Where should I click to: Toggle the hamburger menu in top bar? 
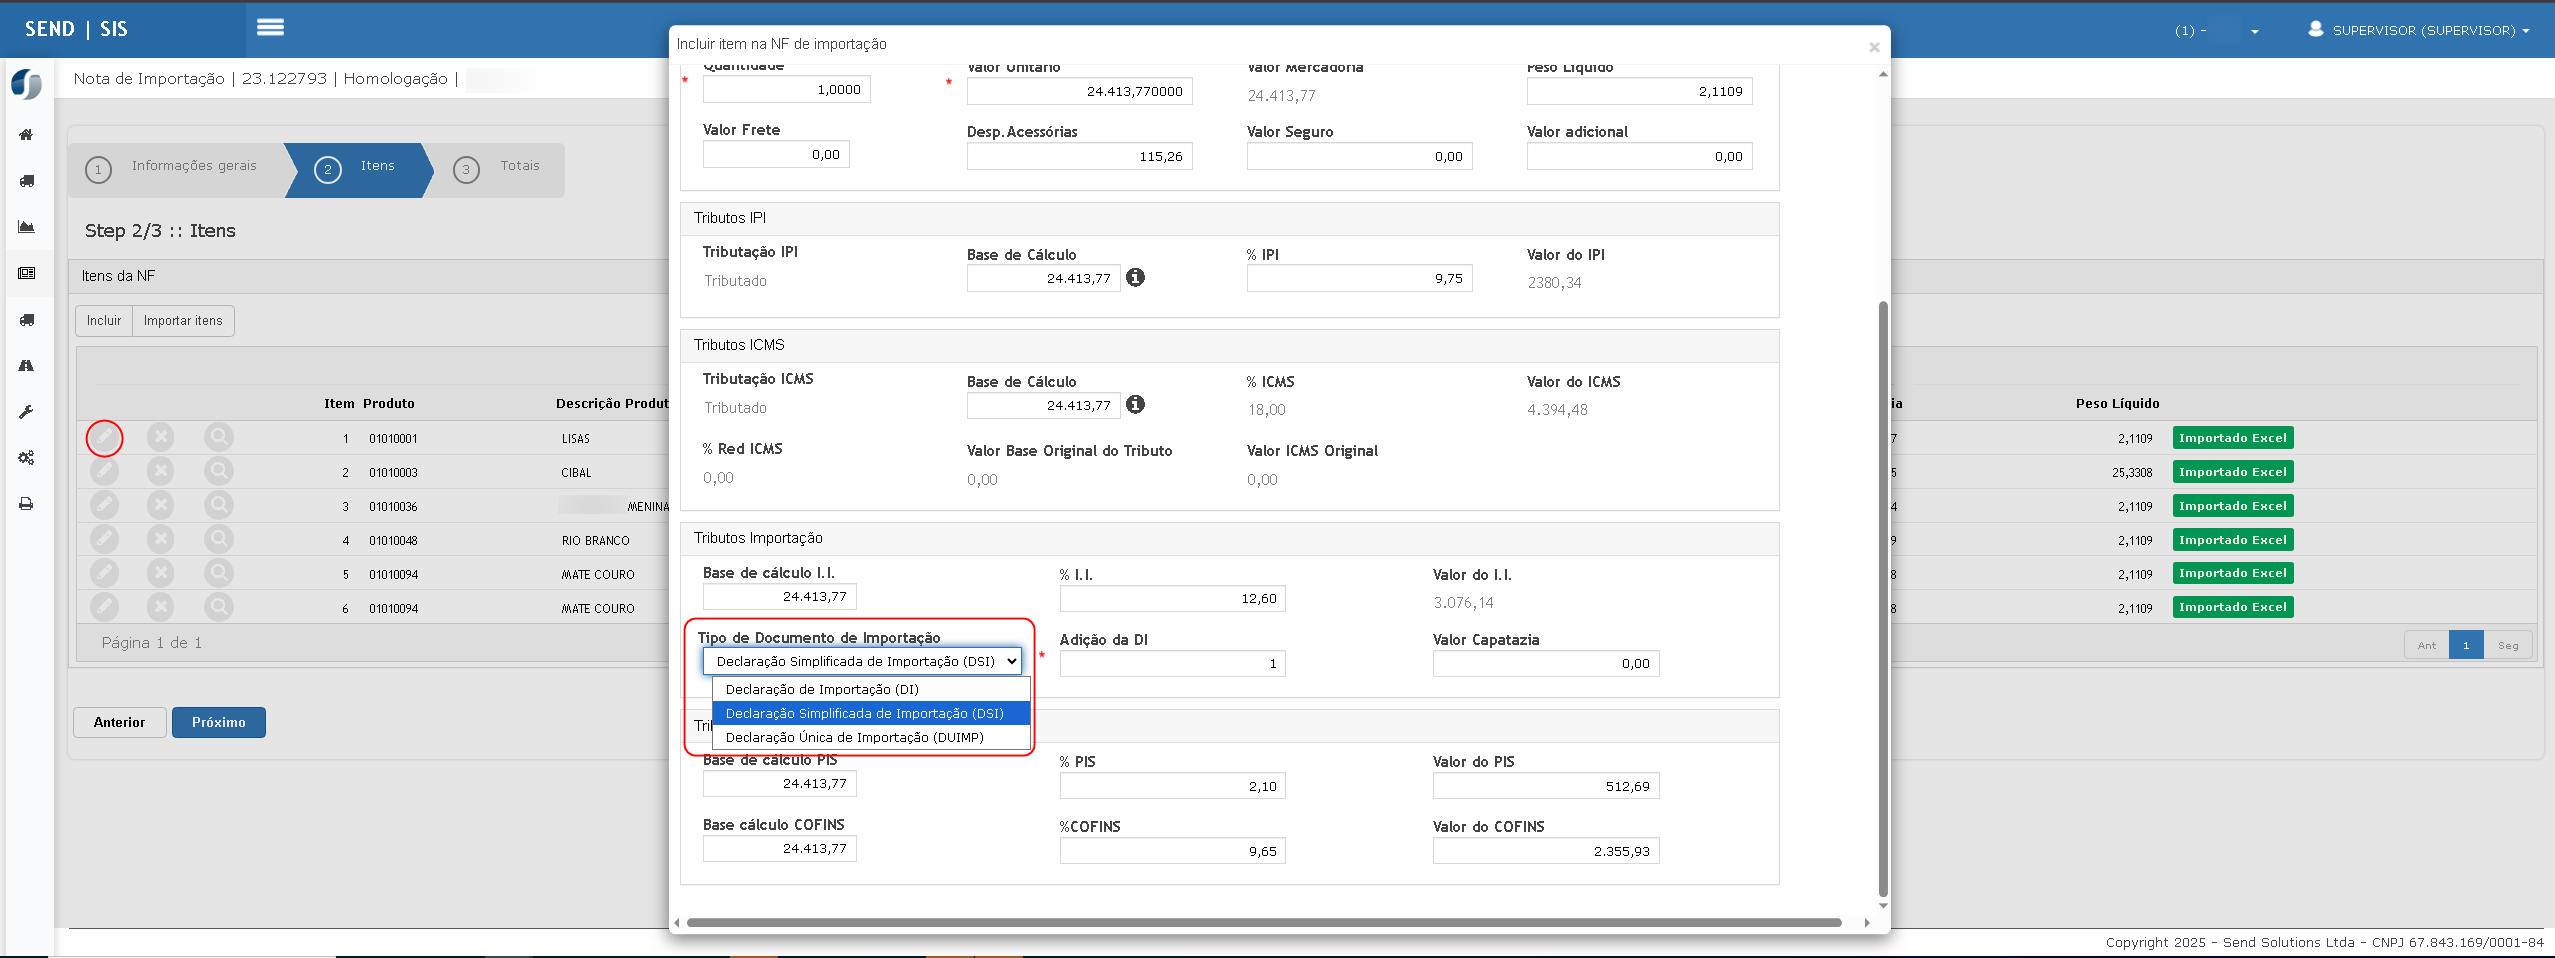(x=270, y=28)
